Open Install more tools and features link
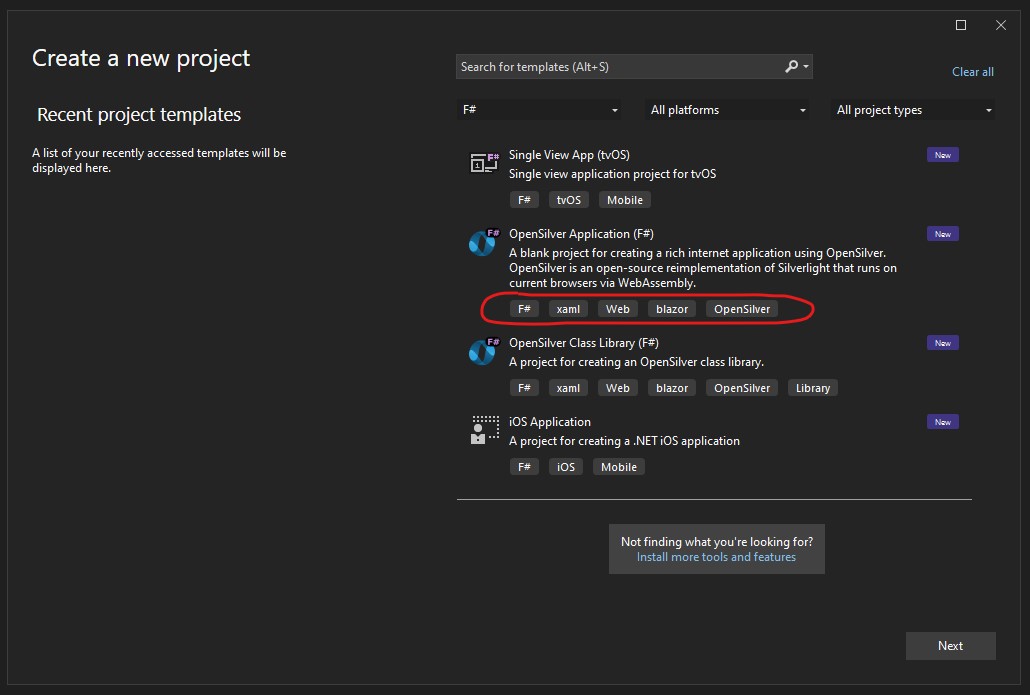Screen dimensions: 1030x695 716,558
